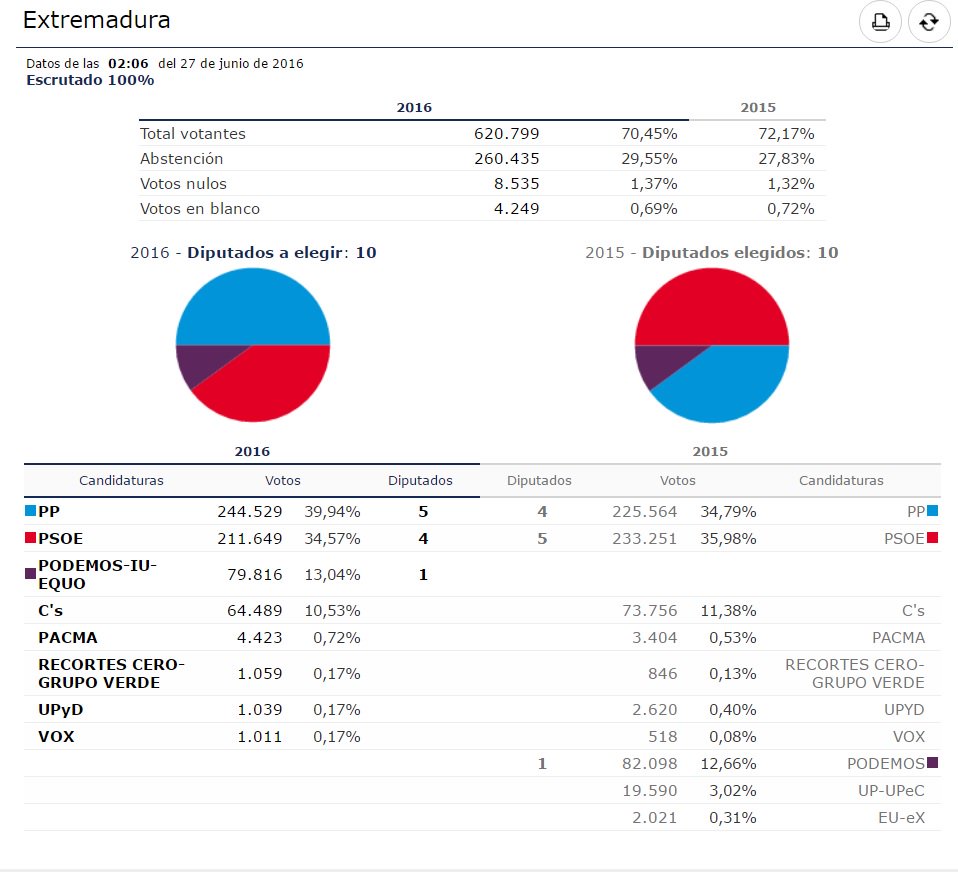Click the purple PODEMOS swatch in 2015 column
The width and height of the screenshot is (958, 872).
point(932,763)
